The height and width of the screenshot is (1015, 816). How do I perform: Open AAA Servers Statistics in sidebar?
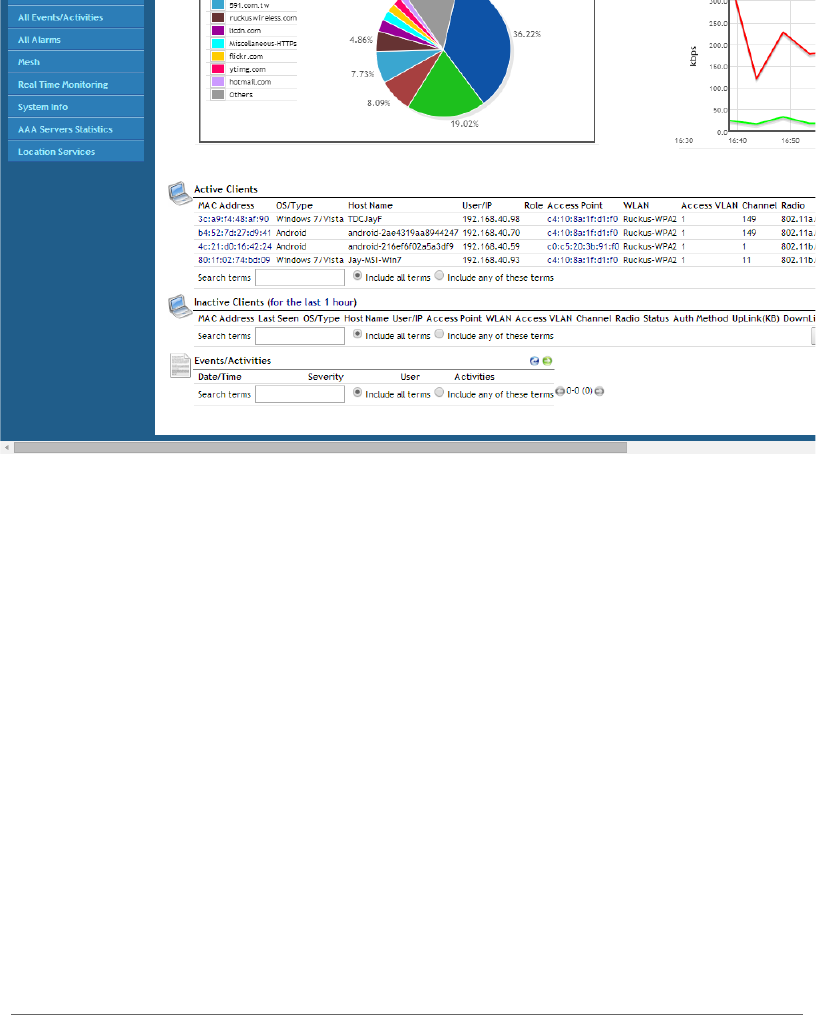point(76,129)
